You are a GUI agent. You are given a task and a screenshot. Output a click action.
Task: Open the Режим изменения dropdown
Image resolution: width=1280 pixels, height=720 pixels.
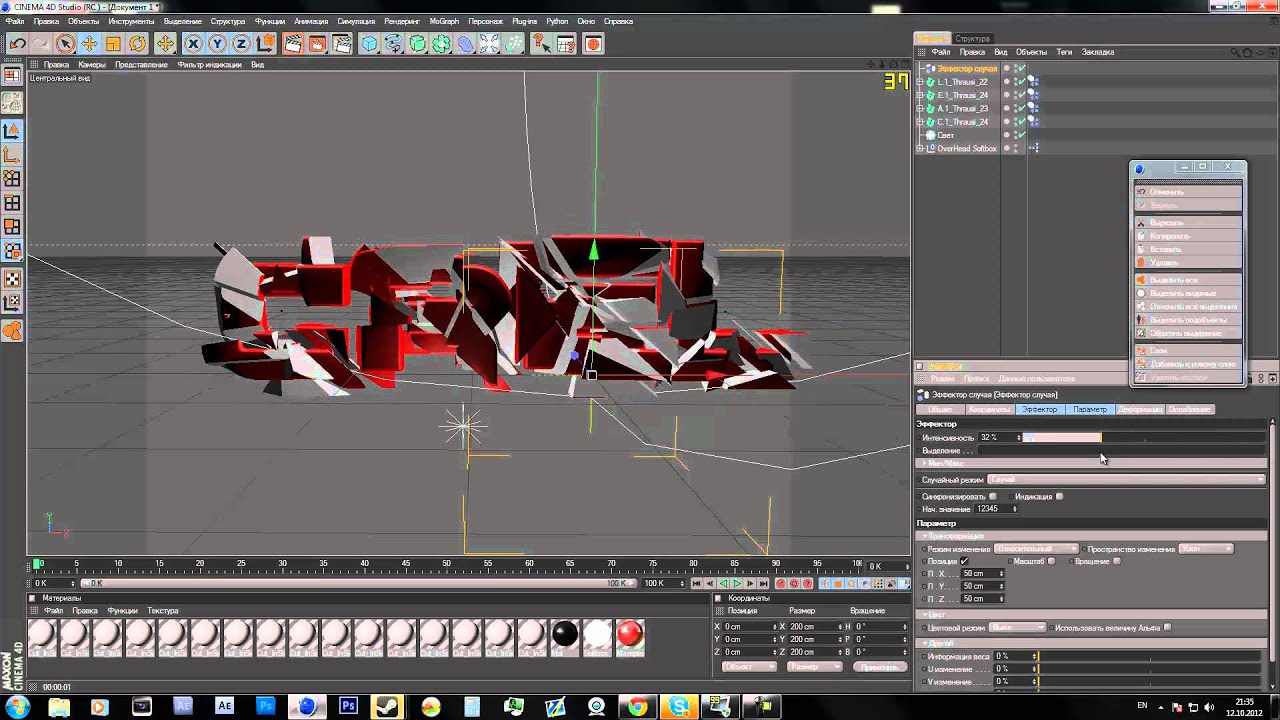click(x=1035, y=549)
